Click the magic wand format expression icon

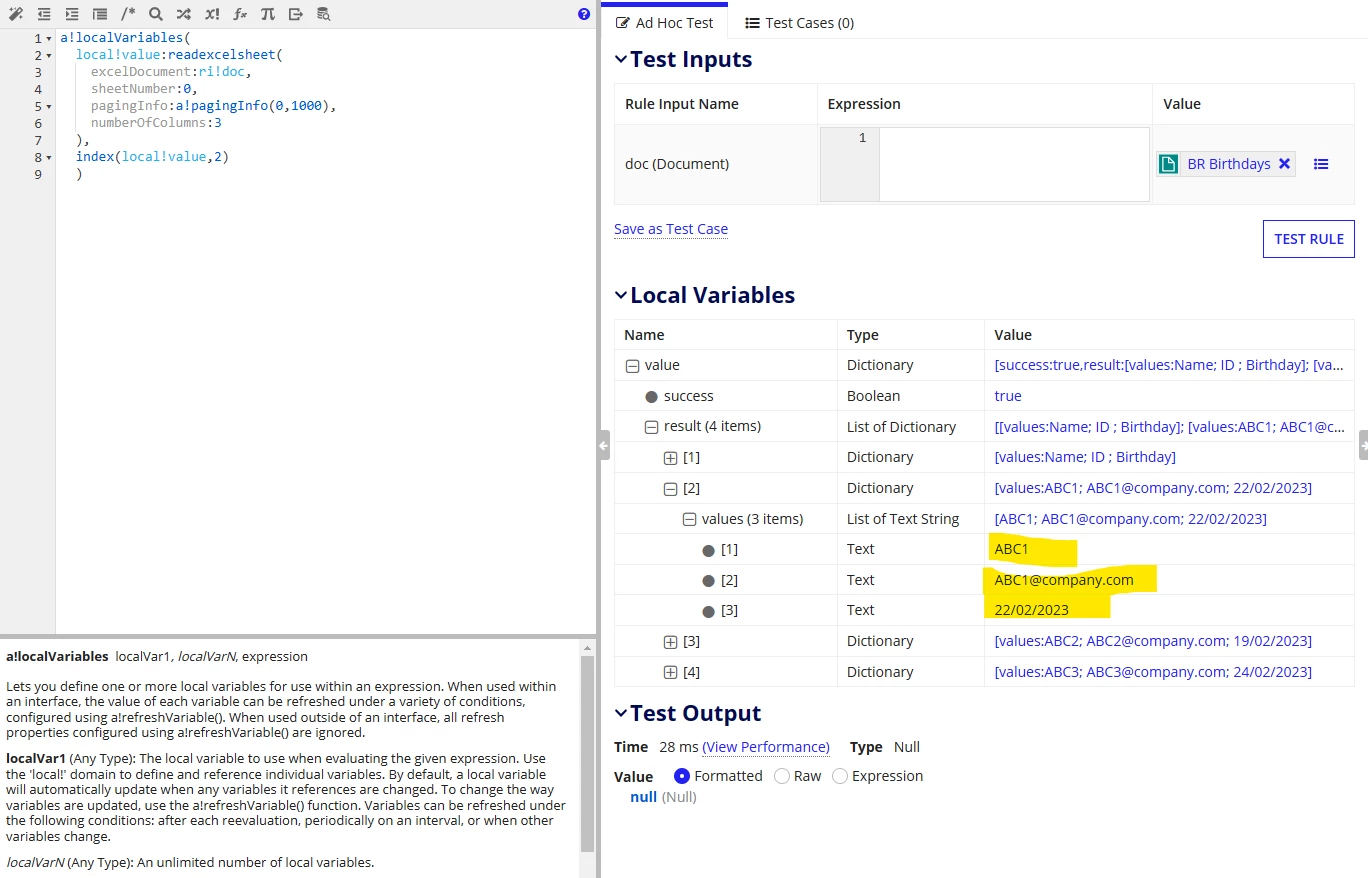click(16, 14)
